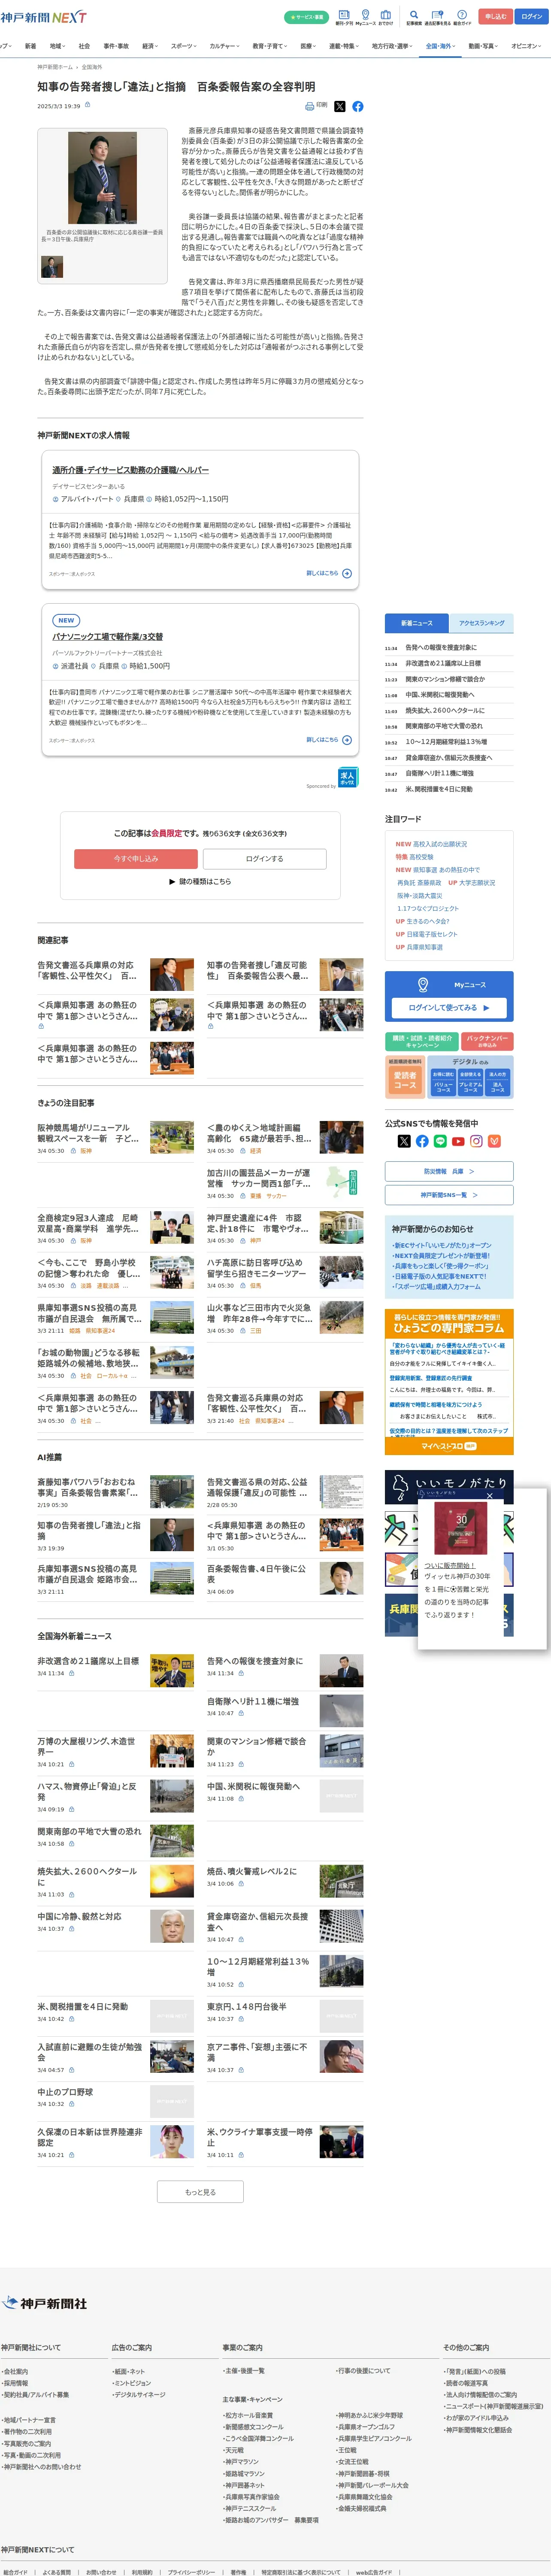The height and width of the screenshot is (2576, 551).
Task: Open small thumbnail under article photo
Action: [x=52, y=267]
